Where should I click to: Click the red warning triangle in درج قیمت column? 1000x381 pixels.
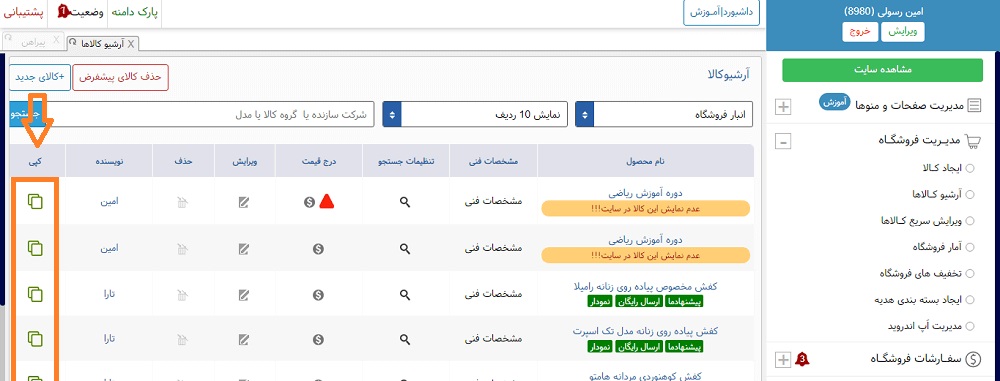coord(327,202)
